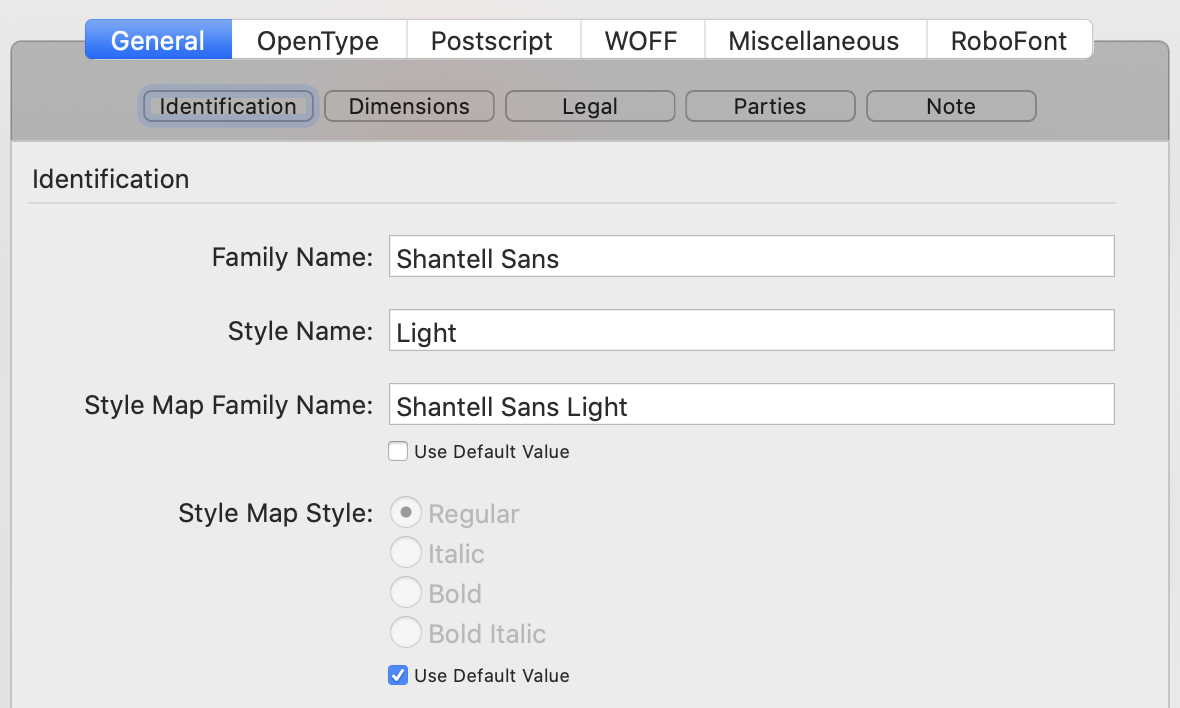Screen dimensions: 1180x708
Task: Select the Bold style map radio button
Action: coord(406,592)
